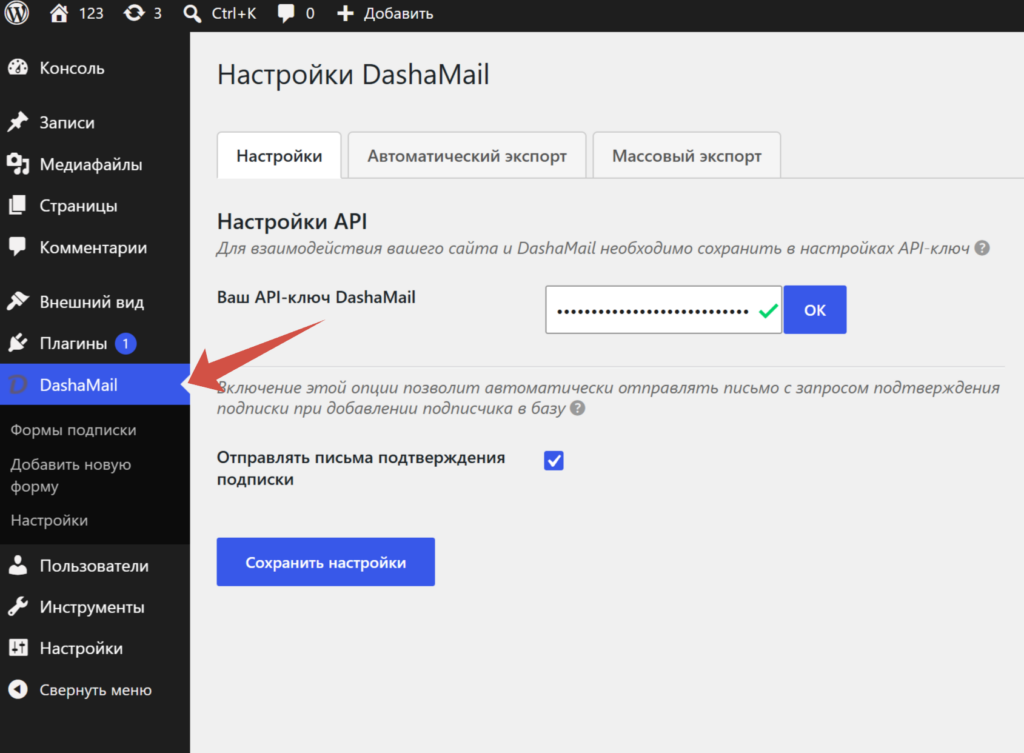The height and width of the screenshot is (753, 1024).
Task: Click the Внешний вид brush icon
Action: tap(18, 301)
